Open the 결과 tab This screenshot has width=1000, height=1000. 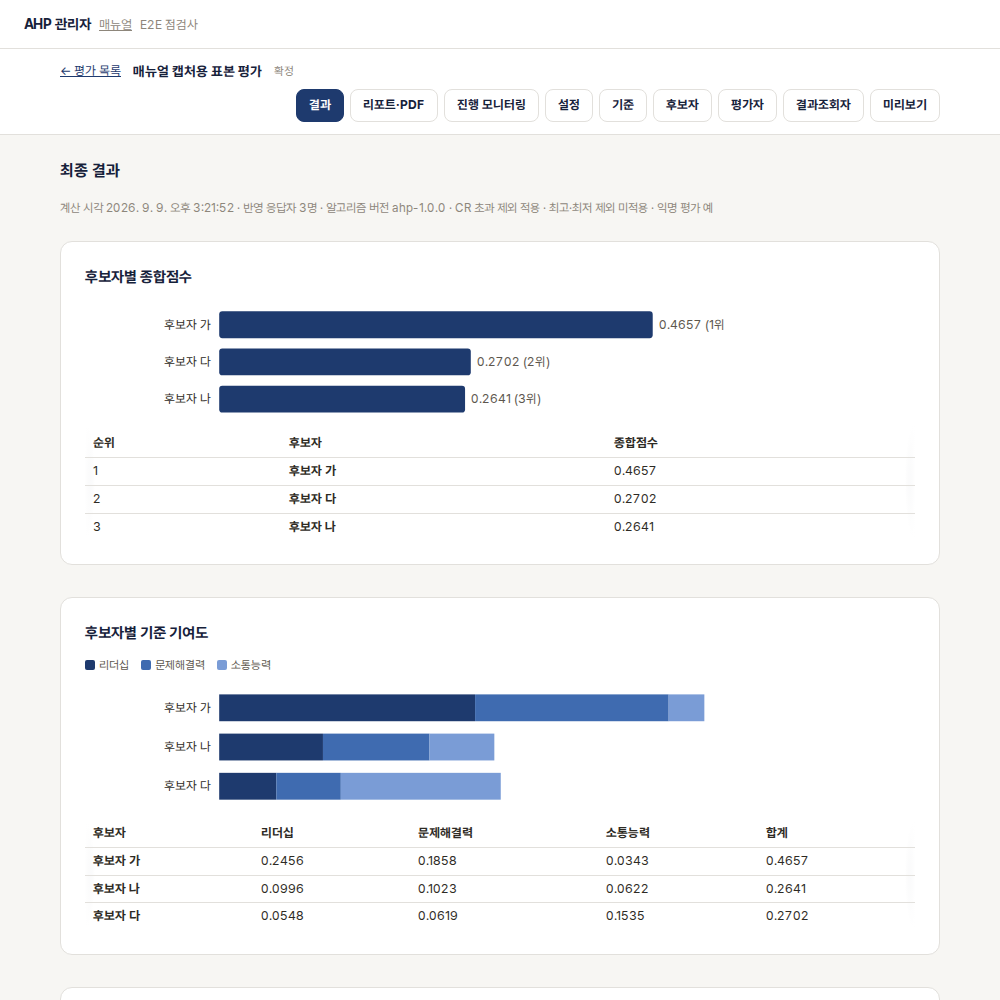(320, 105)
